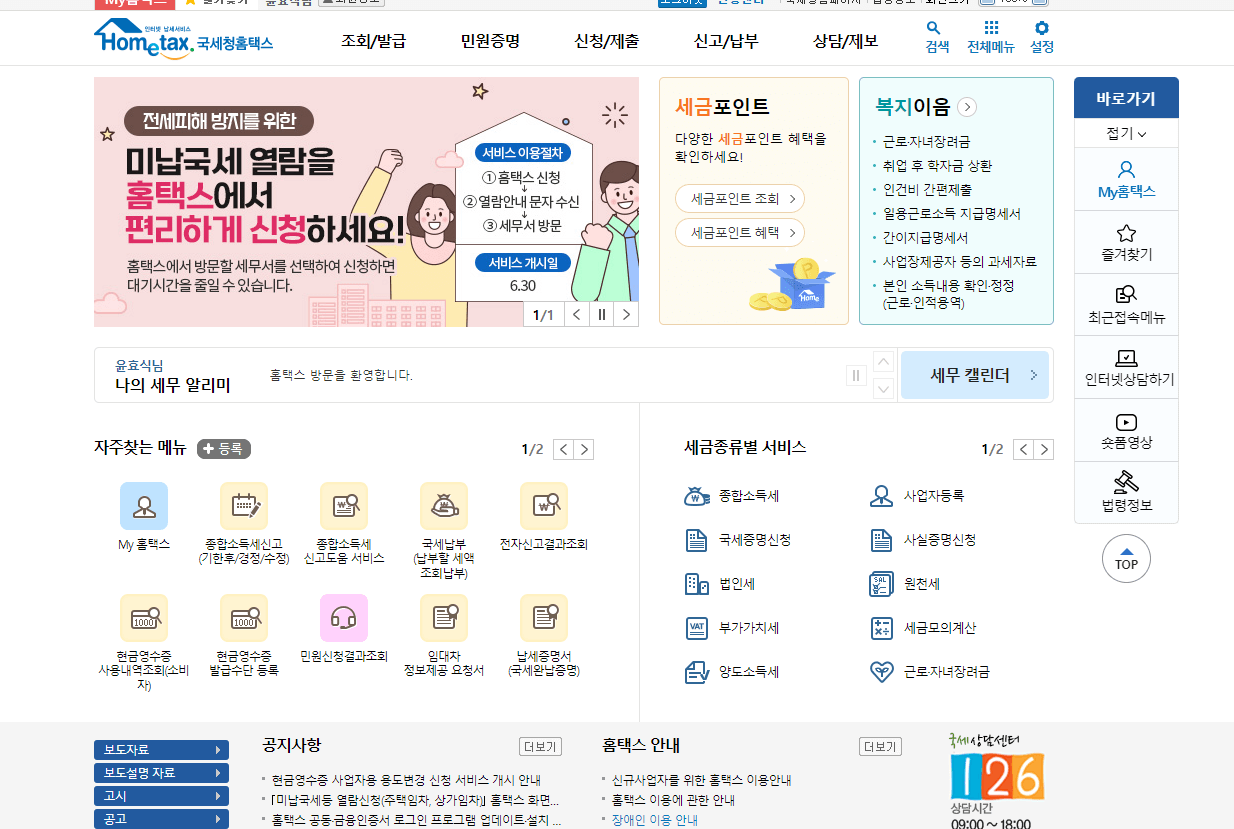Select the 종합소득세신고 income tax filing icon
This screenshot has width=1234, height=829.
click(x=244, y=506)
